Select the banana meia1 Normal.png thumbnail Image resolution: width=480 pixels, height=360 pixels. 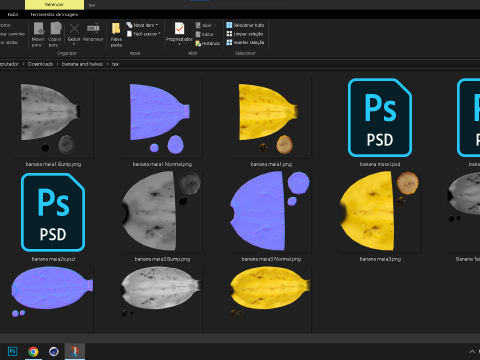point(162,118)
